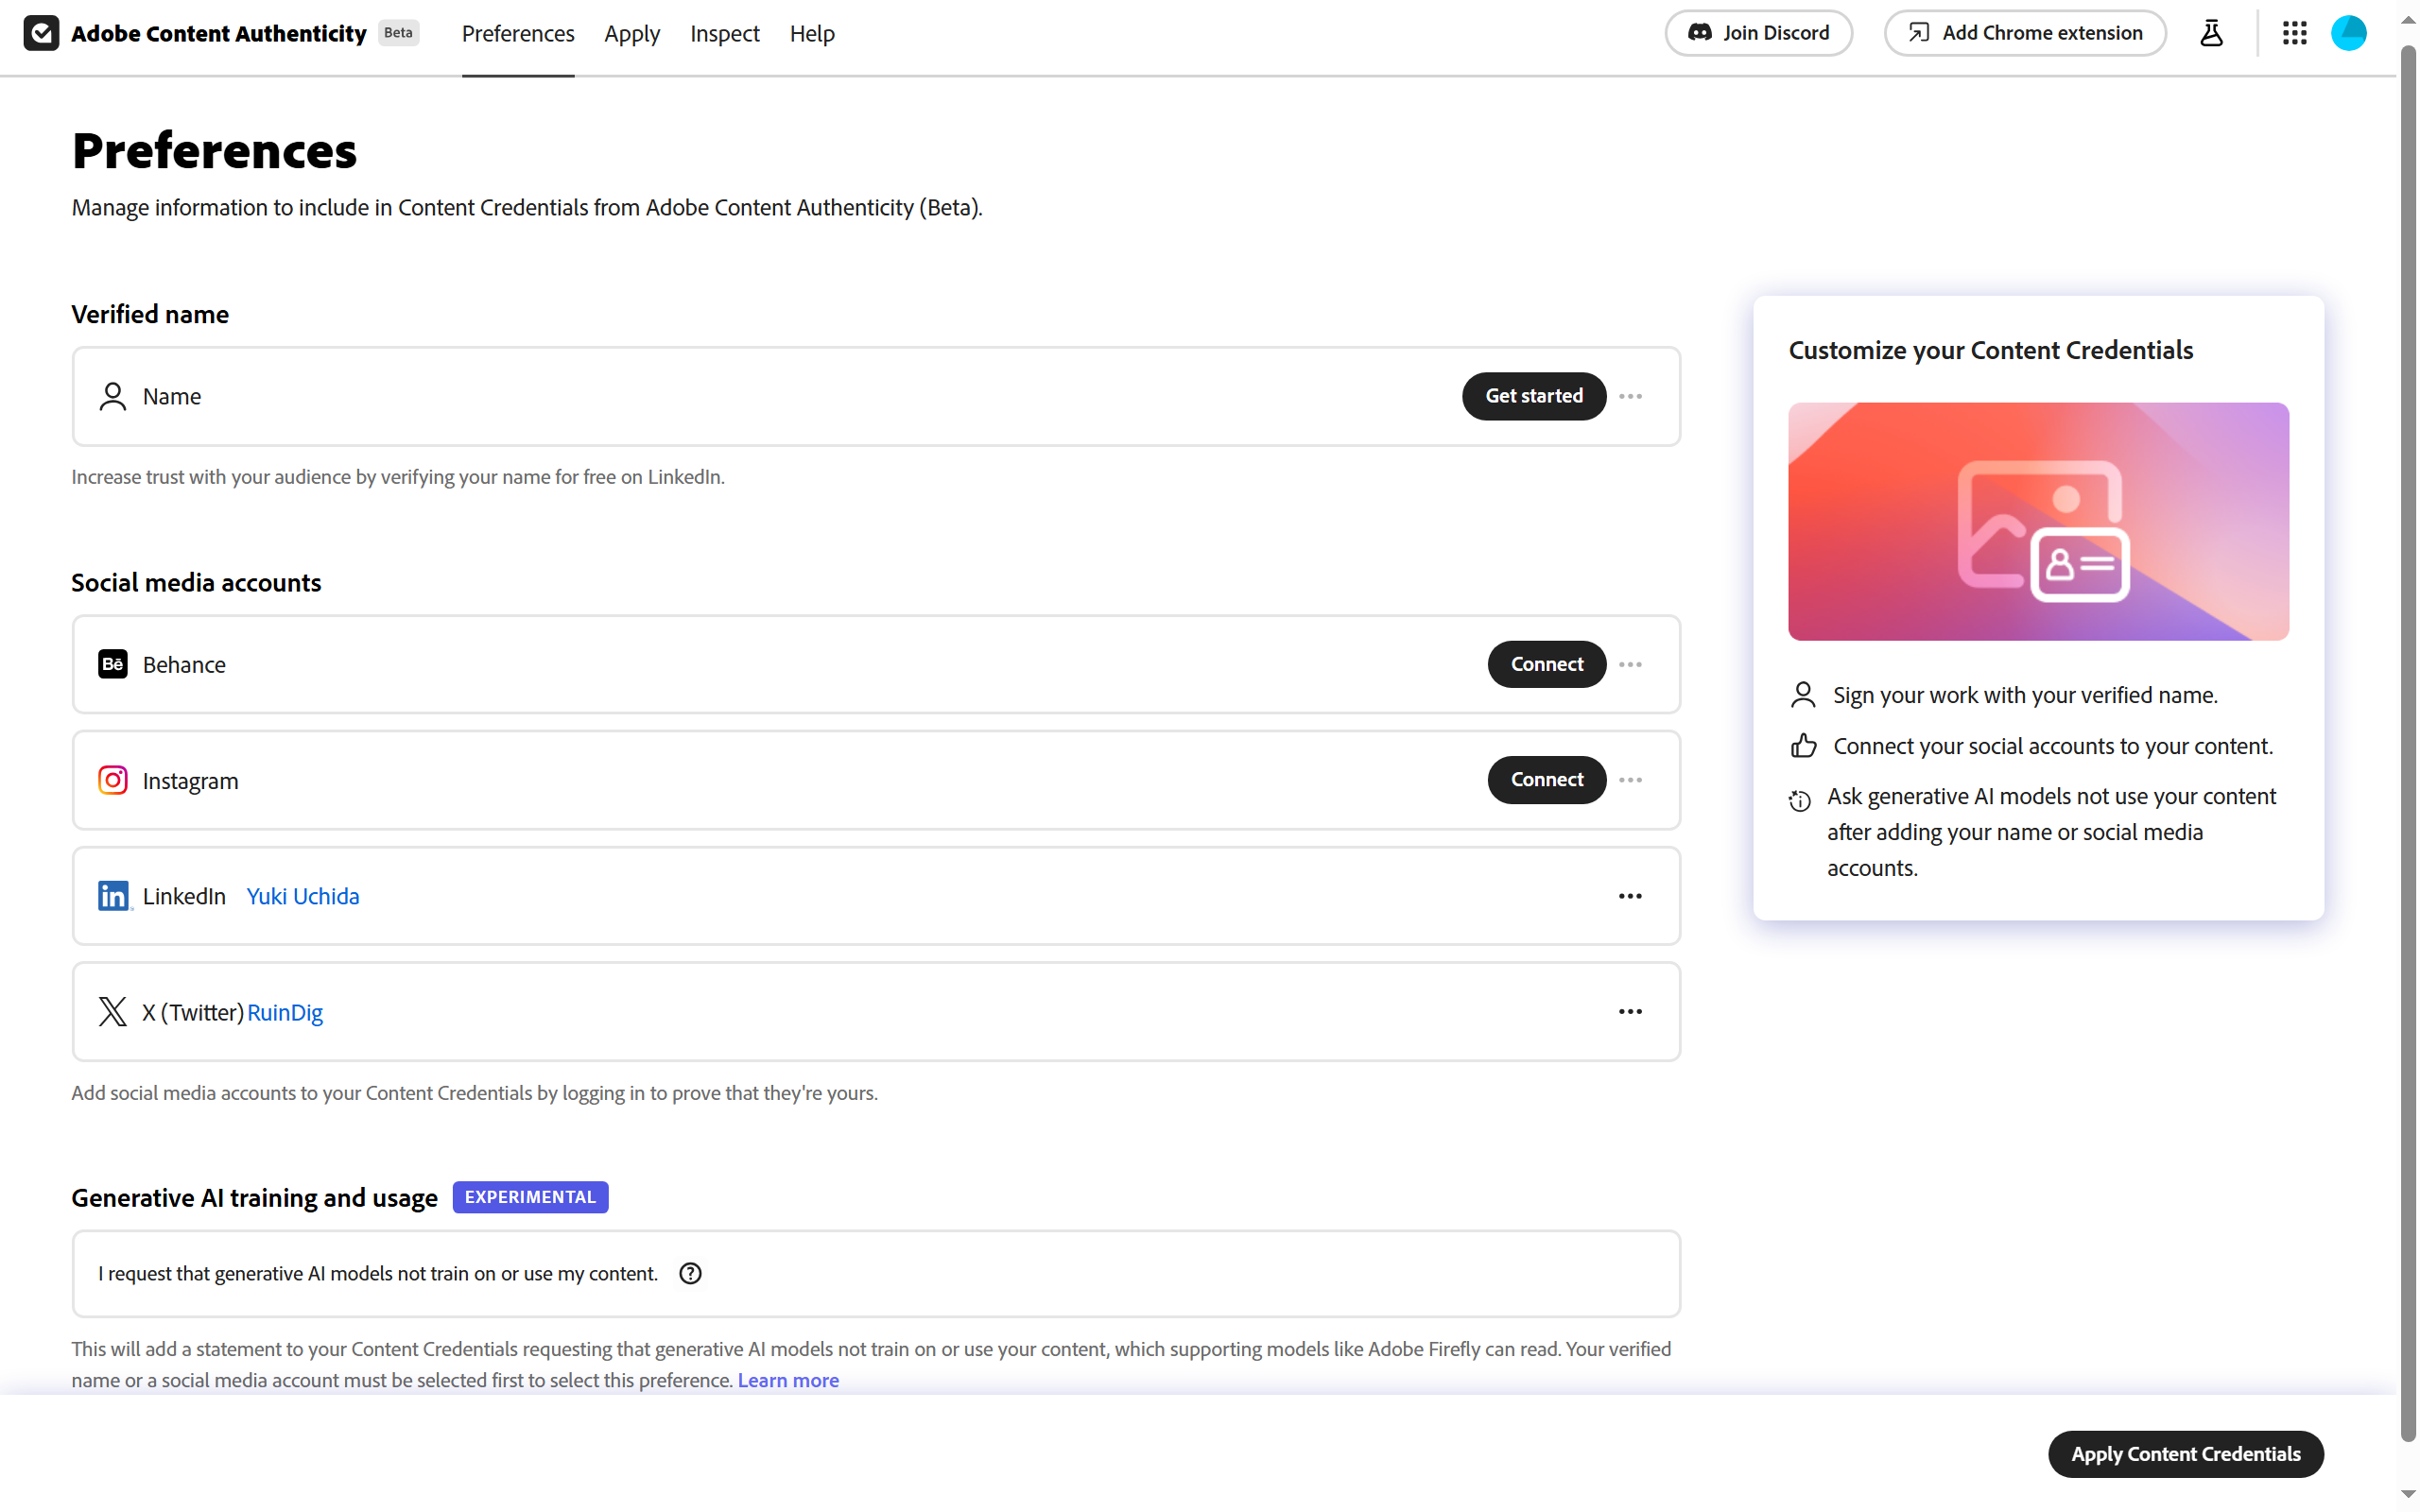The height and width of the screenshot is (1512, 2420).
Task: Click the icon beside 'Ask generative AI models'
Action: click(x=1800, y=800)
